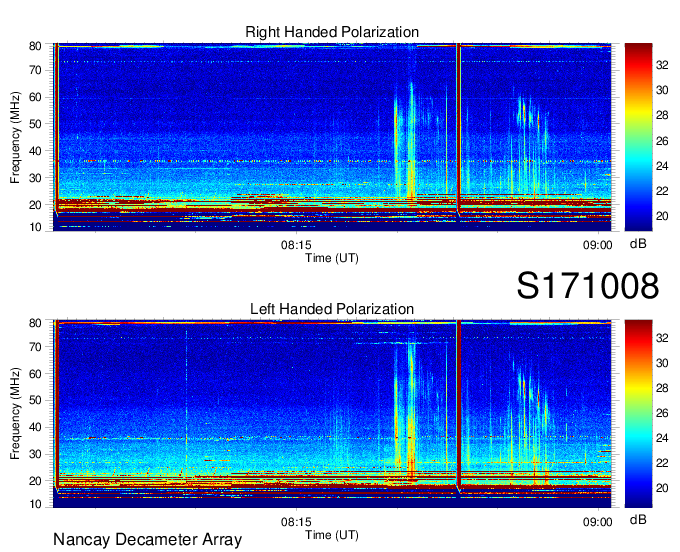Click the "dB" label under bottom color bar
This screenshot has width=680, height=552.
[638, 520]
